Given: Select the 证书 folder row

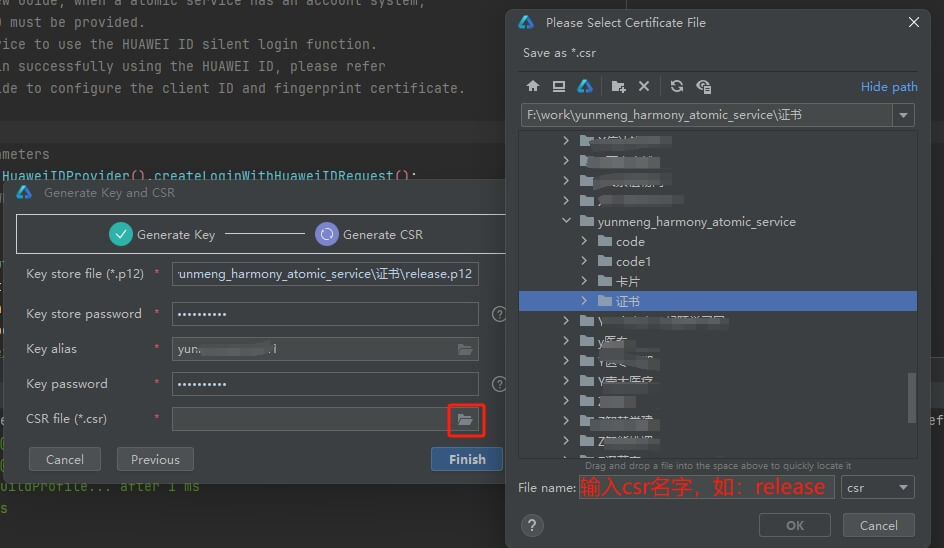Looking at the screenshot, I should pyautogui.click(x=718, y=301).
